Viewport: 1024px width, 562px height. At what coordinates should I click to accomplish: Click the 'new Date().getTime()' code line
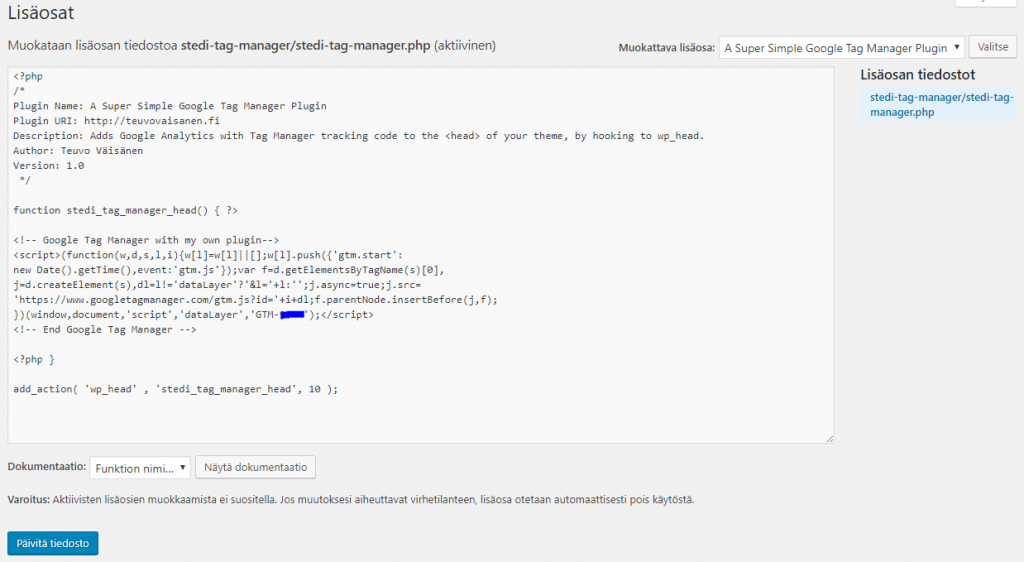[229, 270]
